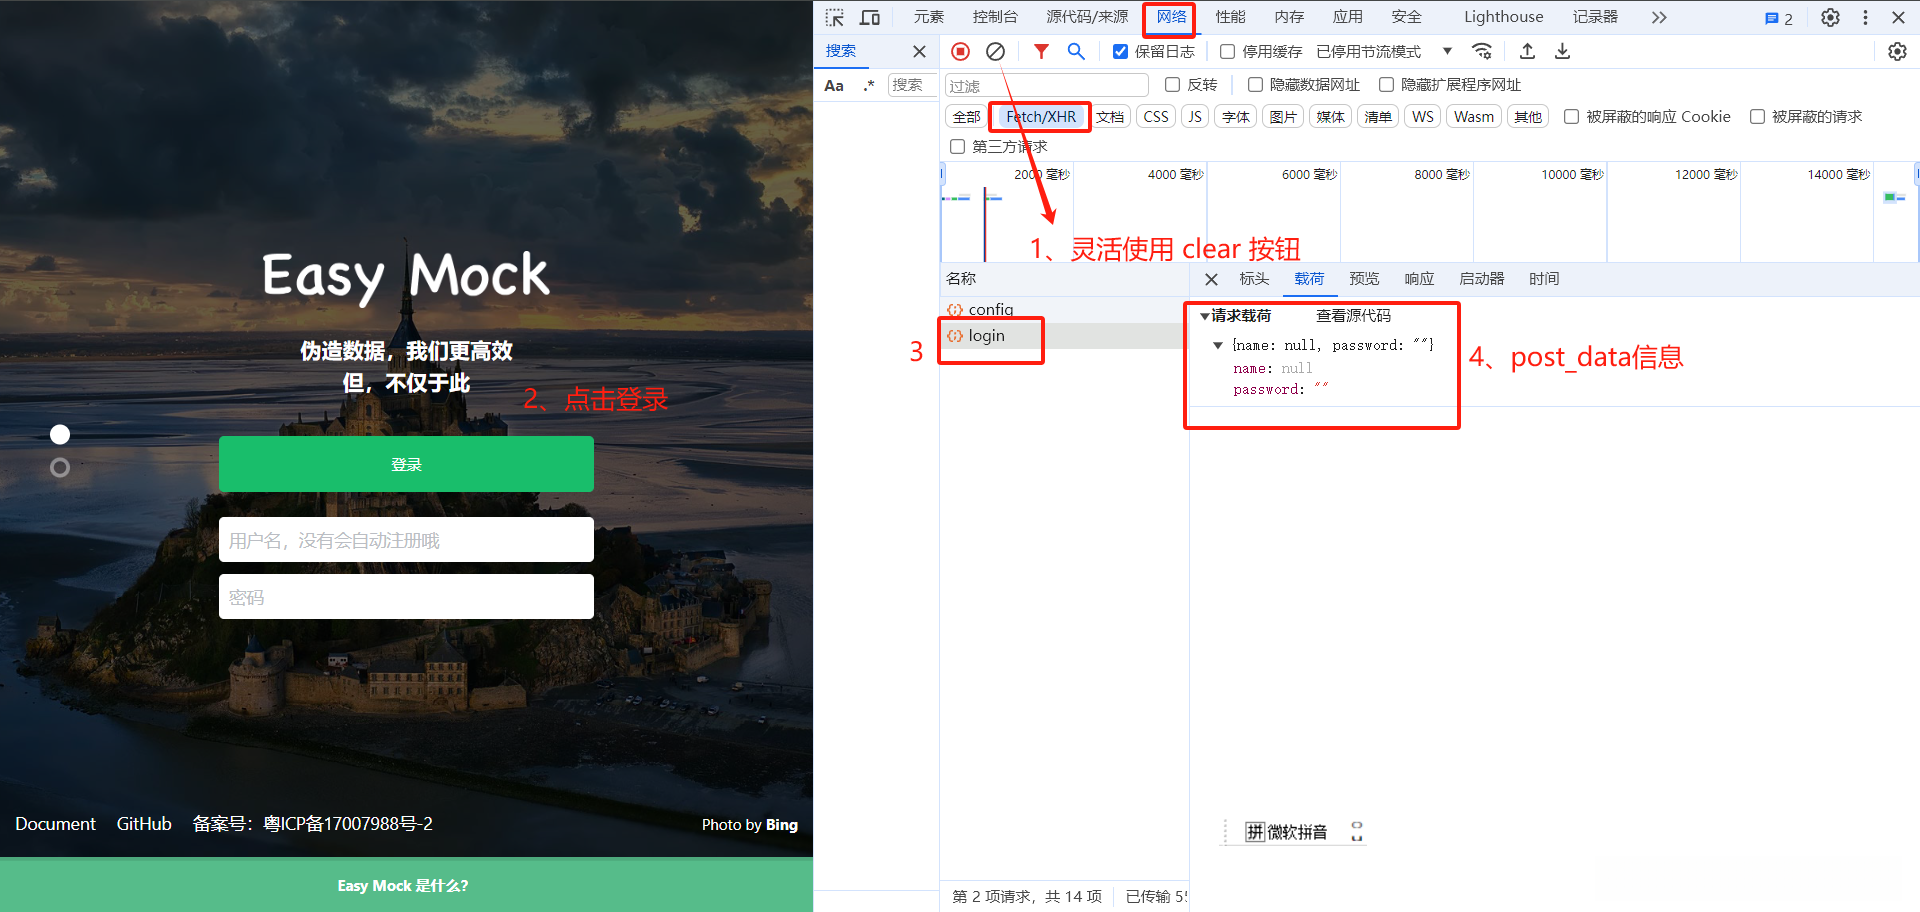Collapse the payload object tree
The width and height of the screenshot is (1920, 912).
point(1217,345)
